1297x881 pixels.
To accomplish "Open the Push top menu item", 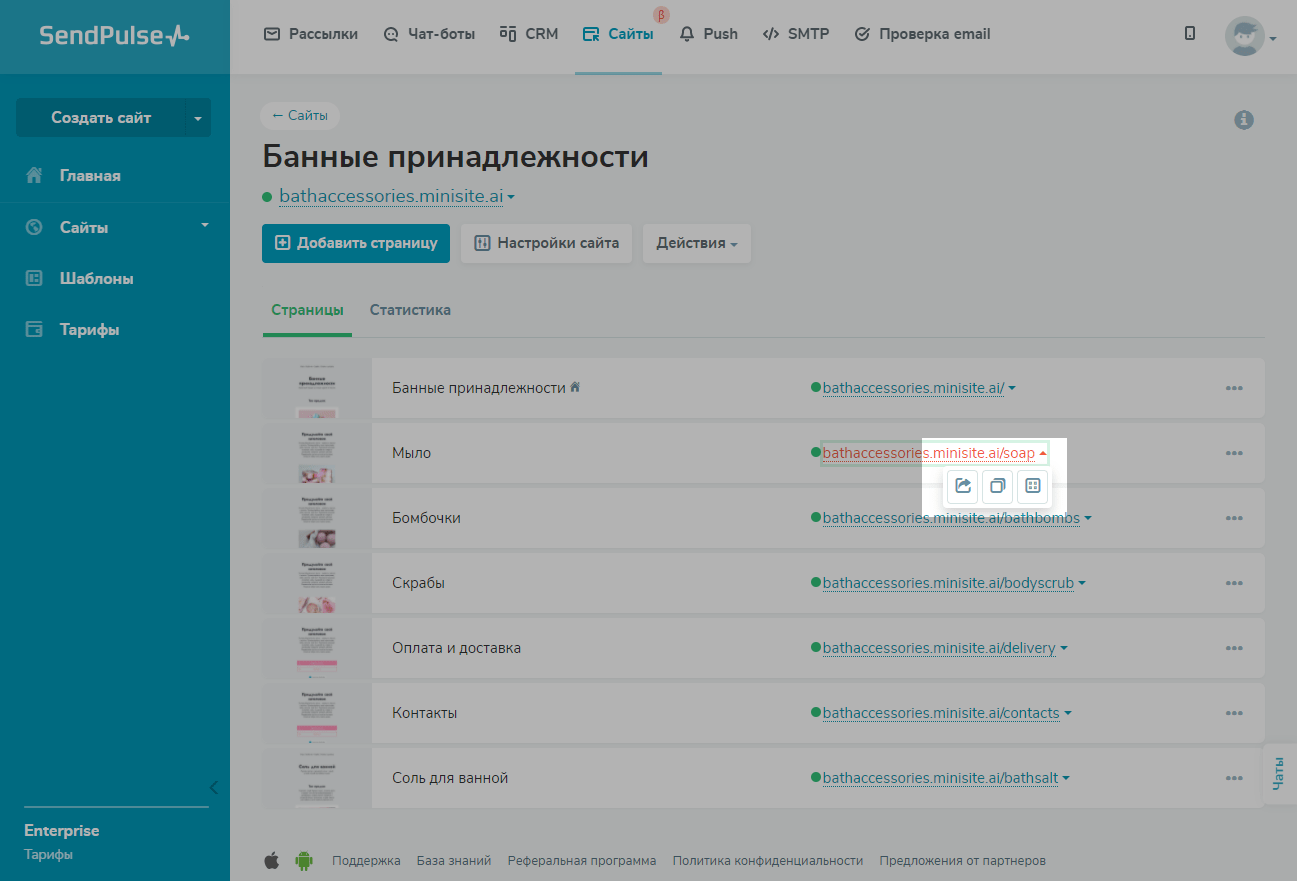I will coord(708,34).
